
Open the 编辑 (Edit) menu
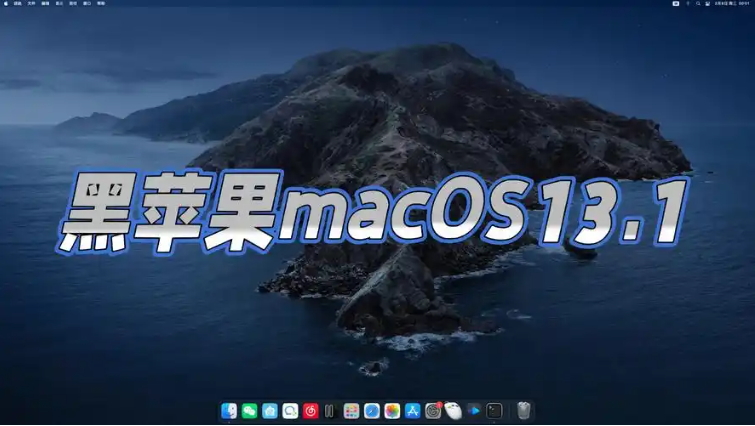pos(46,3)
